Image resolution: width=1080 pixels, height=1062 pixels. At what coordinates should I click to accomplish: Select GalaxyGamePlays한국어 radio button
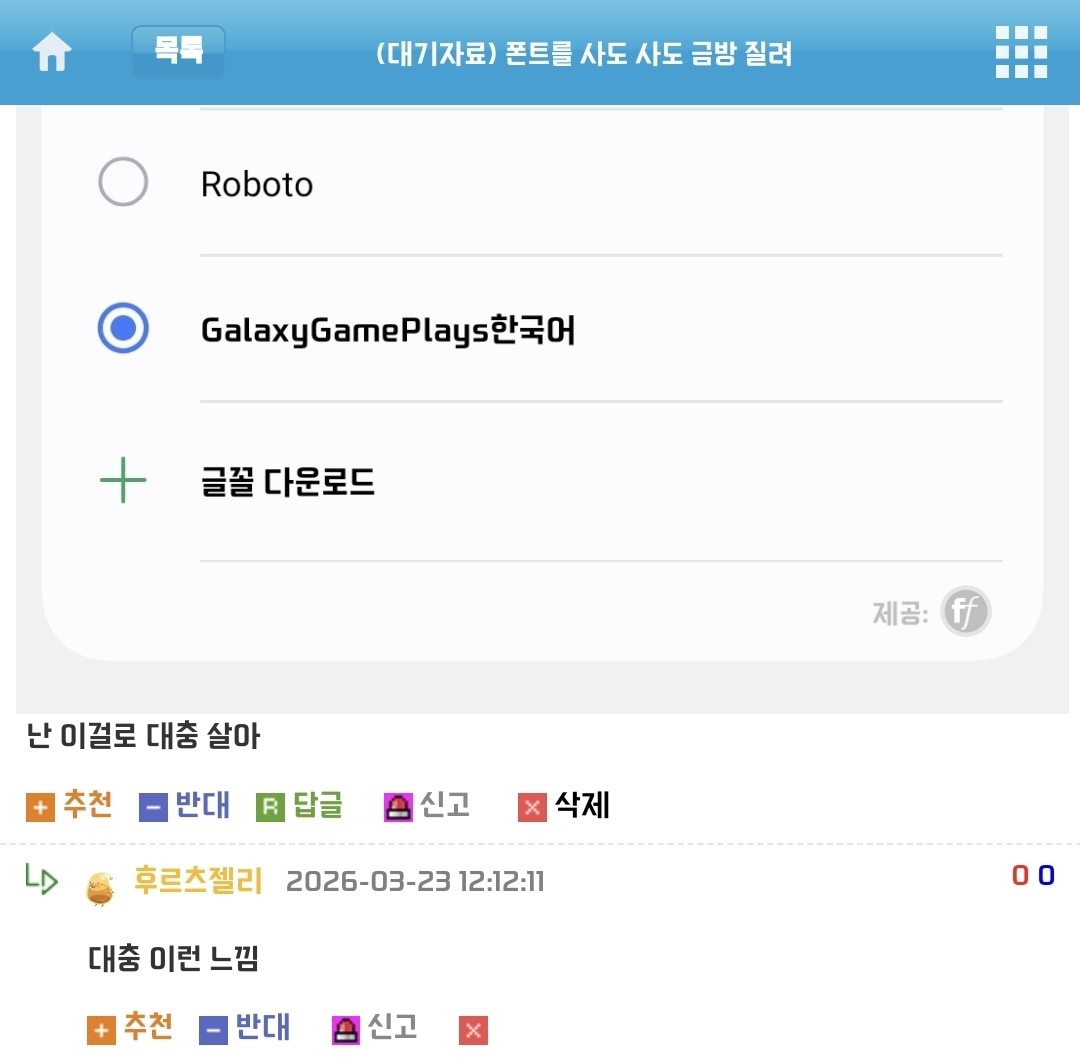pyautogui.click(x=123, y=329)
